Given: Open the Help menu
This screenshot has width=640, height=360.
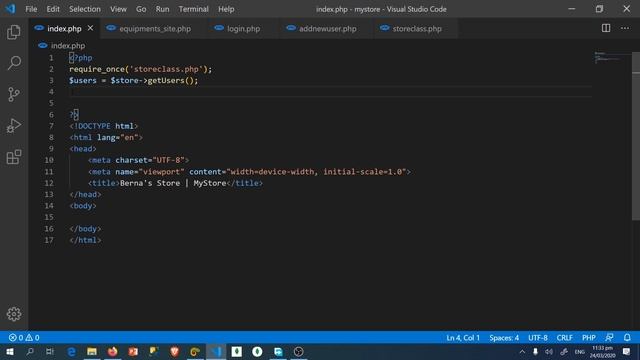Looking at the screenshot, I should [226, 9].
